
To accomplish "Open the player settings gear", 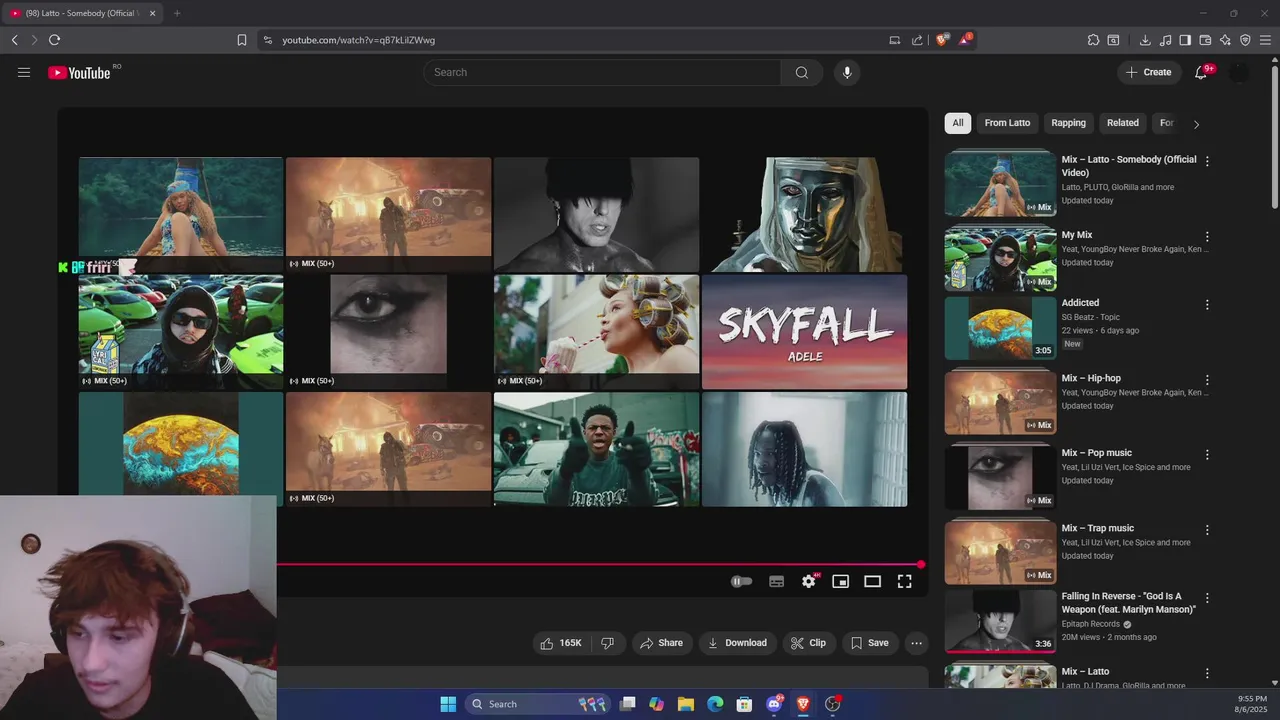I will [x=809, y=581].
